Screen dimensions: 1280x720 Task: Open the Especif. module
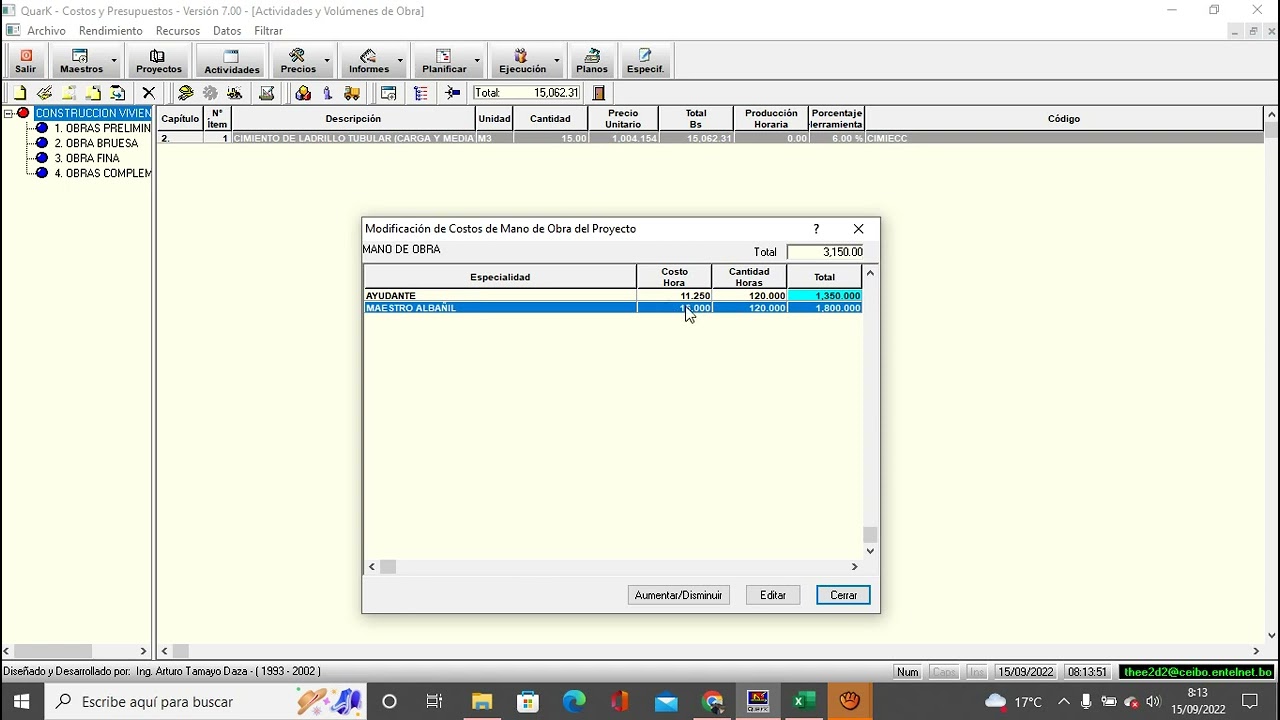645,61
